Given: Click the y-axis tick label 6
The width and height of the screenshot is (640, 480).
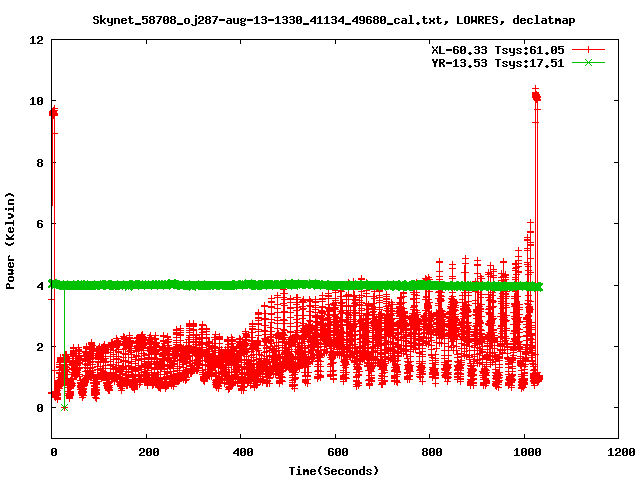Looking at the screenshot, I should click(x=40, y=224).
